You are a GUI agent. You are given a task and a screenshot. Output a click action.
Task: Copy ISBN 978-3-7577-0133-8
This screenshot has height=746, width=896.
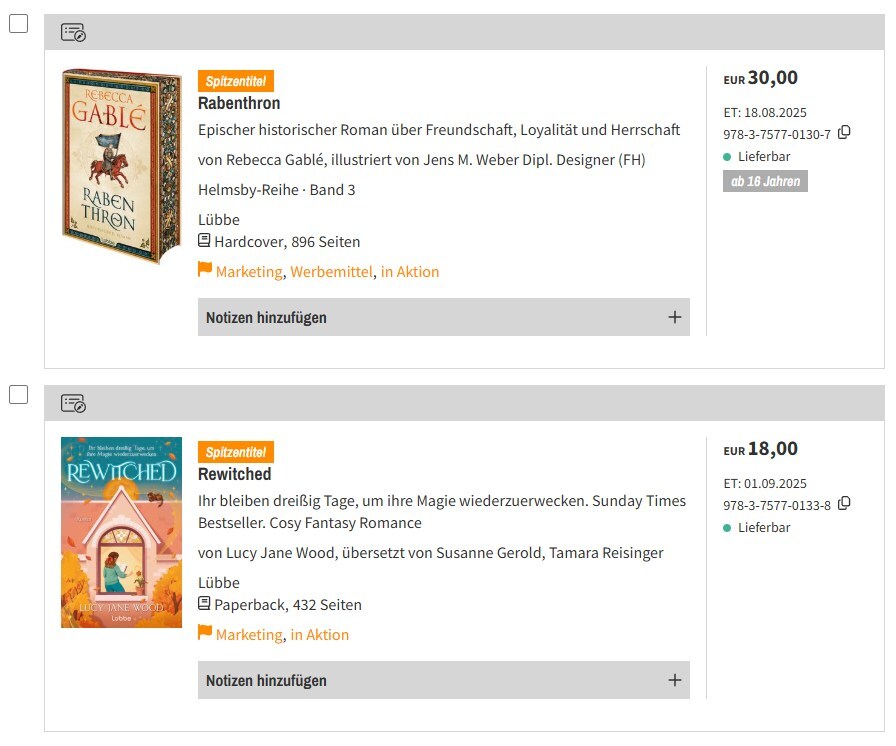point(844,504)
